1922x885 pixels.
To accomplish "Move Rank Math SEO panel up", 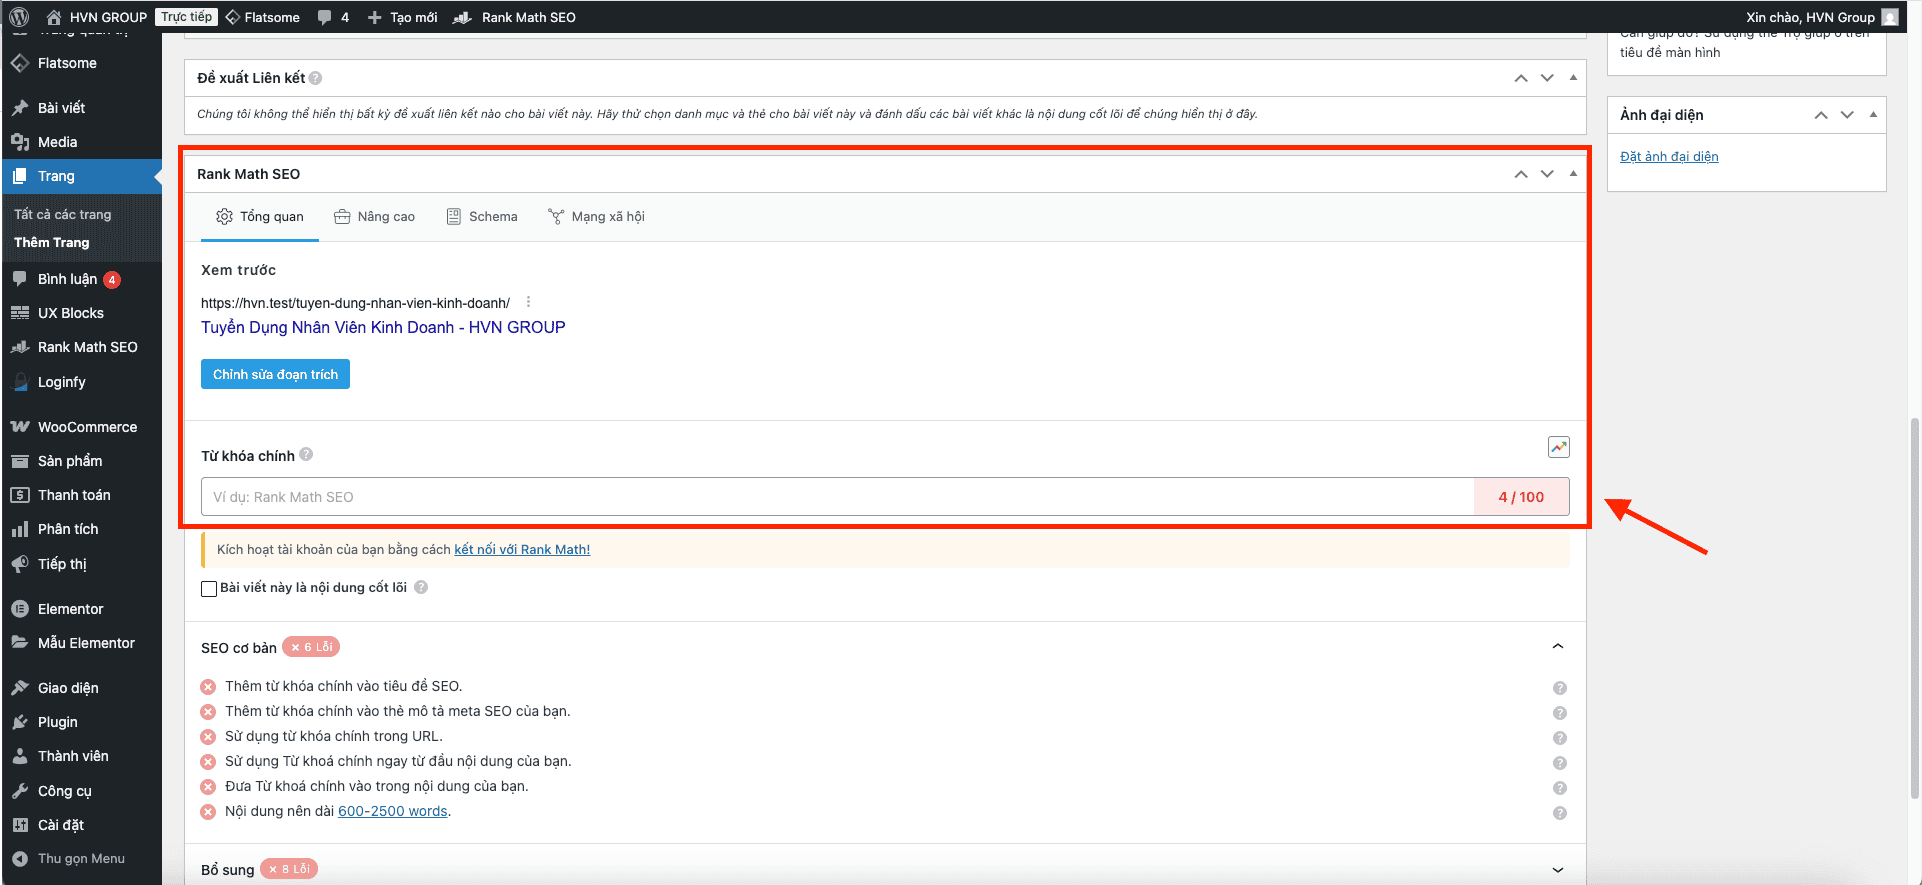I will [x=1521, y=174].
